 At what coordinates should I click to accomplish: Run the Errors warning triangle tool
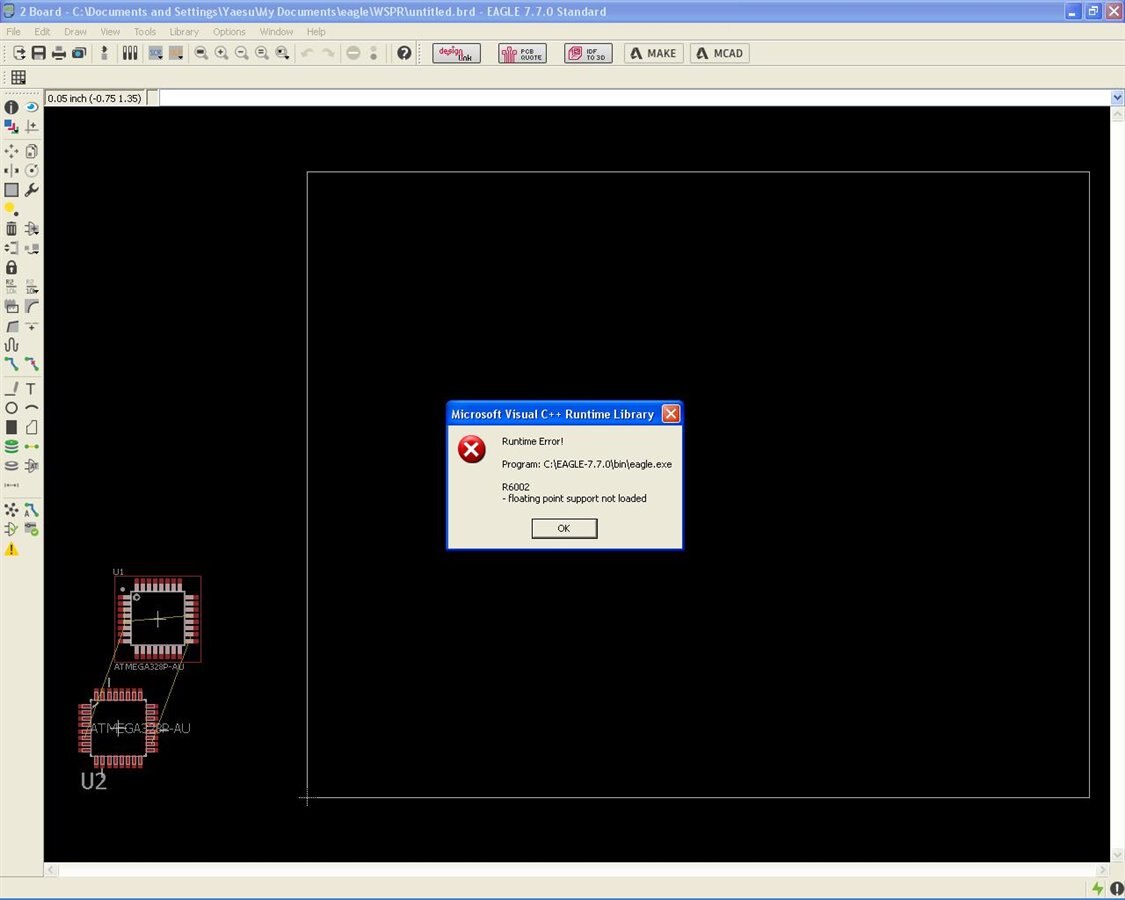(11, 549)
